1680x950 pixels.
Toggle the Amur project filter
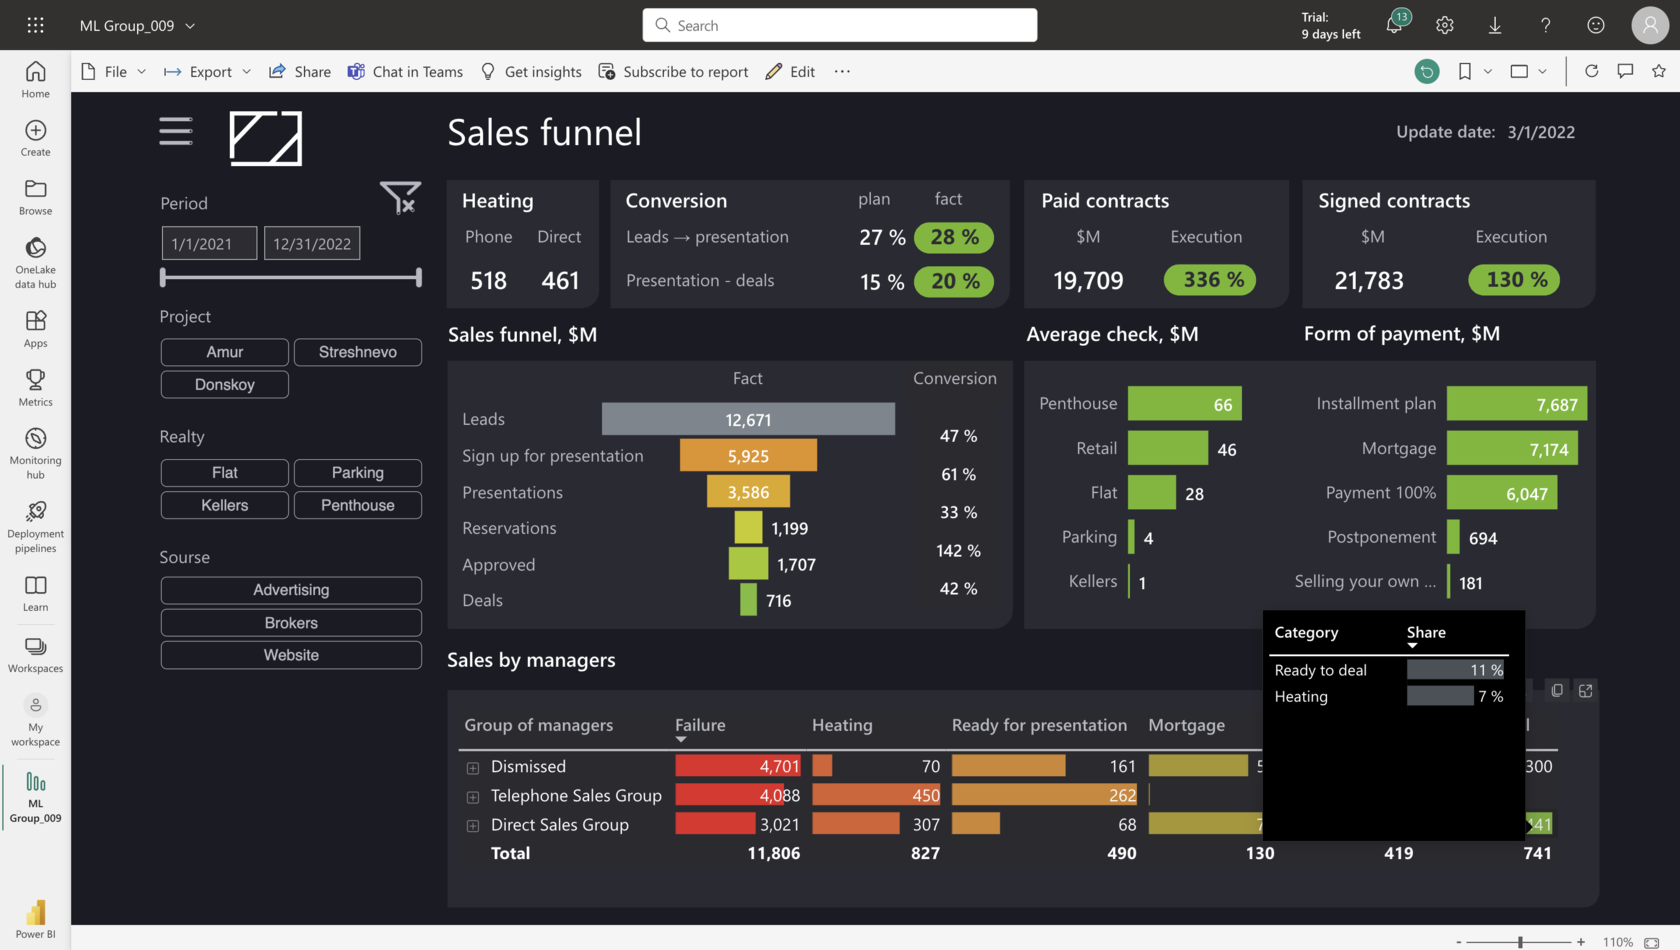[225, 352]
